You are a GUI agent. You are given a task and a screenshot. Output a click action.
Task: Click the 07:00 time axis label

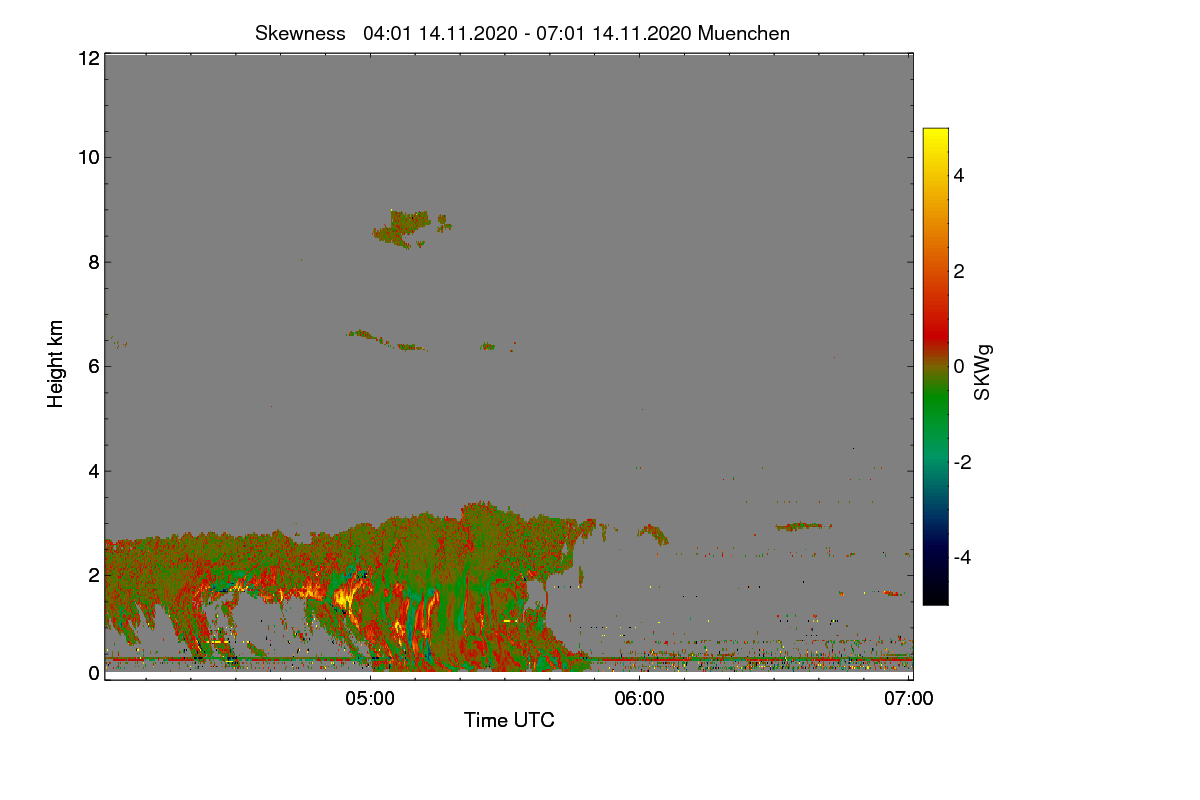[909, 699]
